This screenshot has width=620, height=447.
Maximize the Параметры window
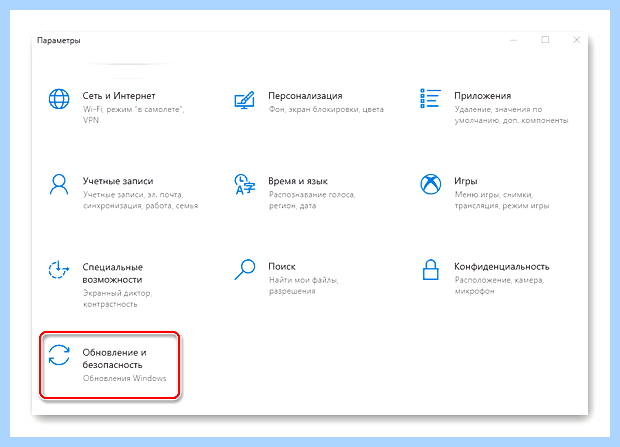[545, 40]
